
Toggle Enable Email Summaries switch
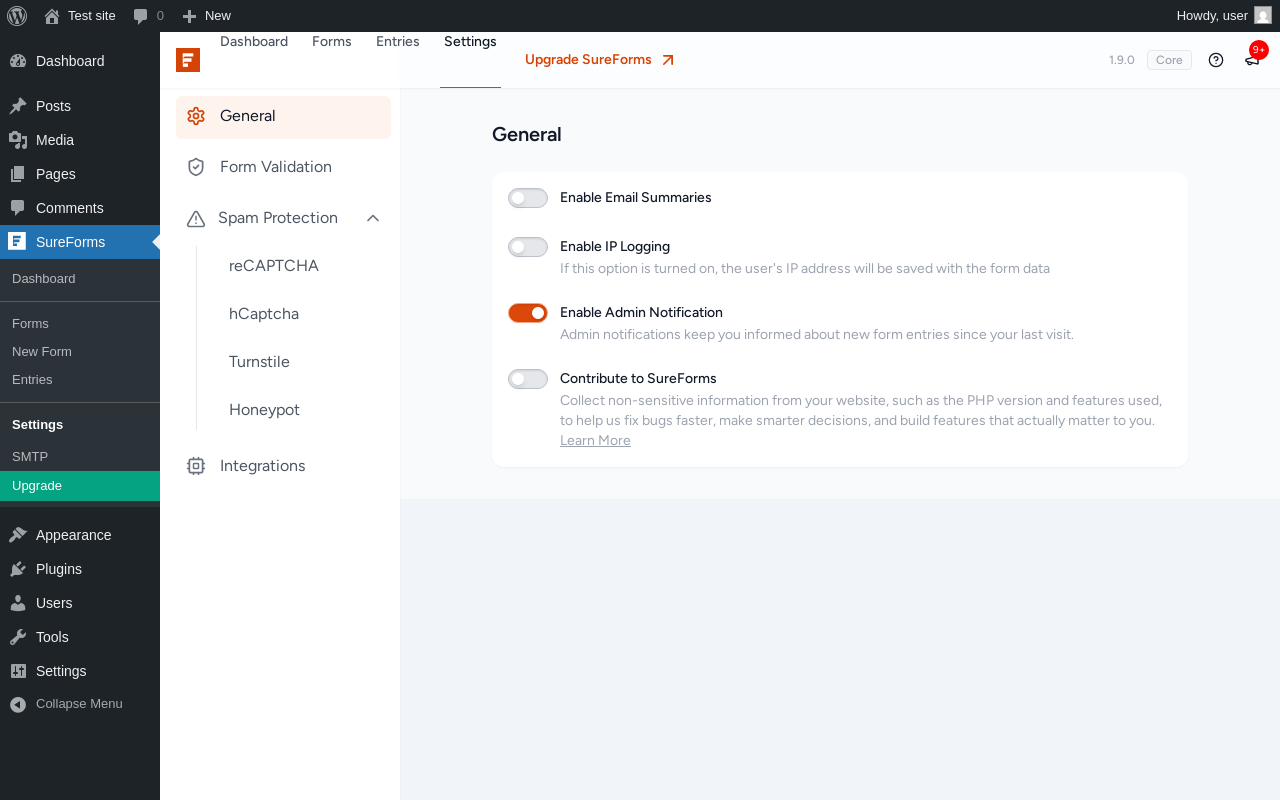528,198
